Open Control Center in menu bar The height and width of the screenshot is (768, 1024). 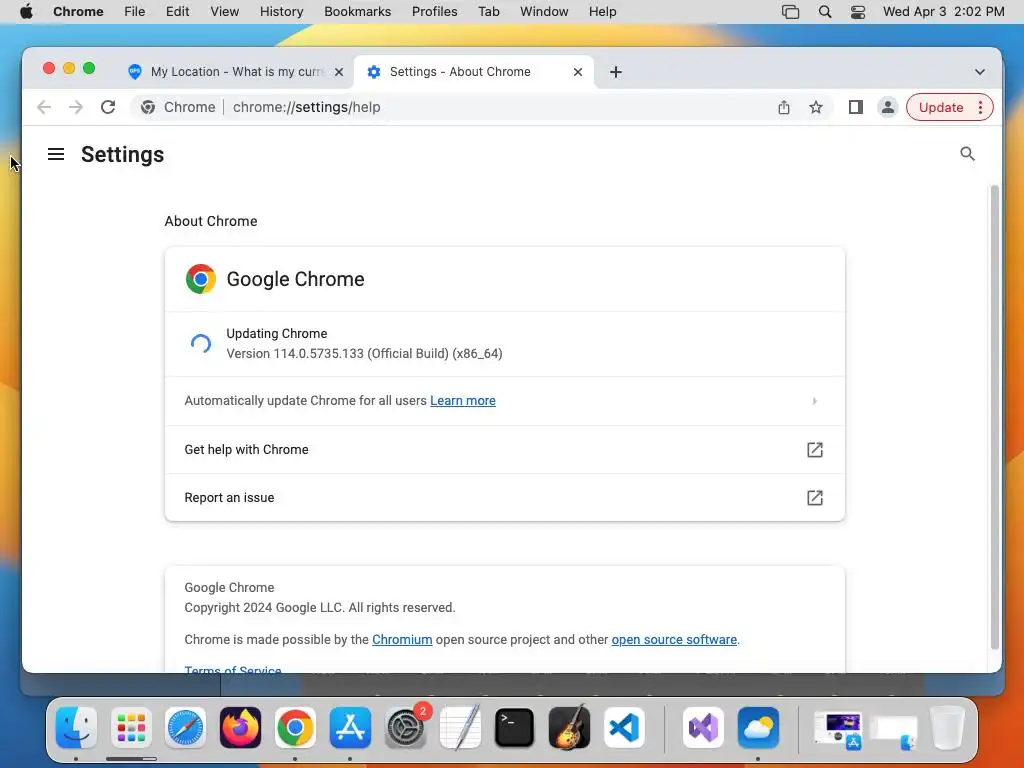click(857, 12)
